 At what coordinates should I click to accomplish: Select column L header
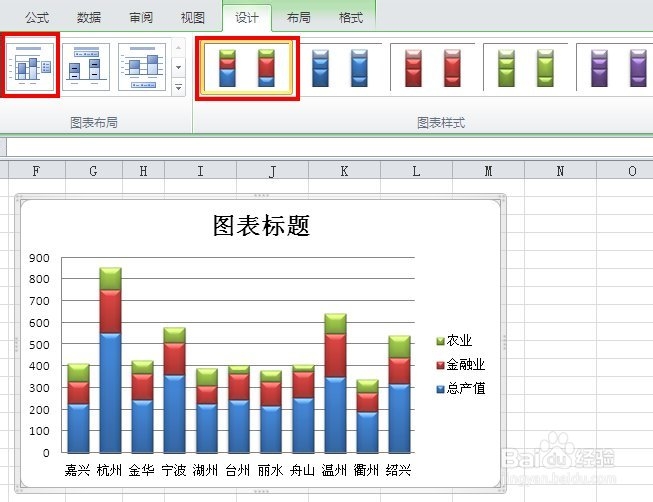pyautogui.click(x=416, y=171)
